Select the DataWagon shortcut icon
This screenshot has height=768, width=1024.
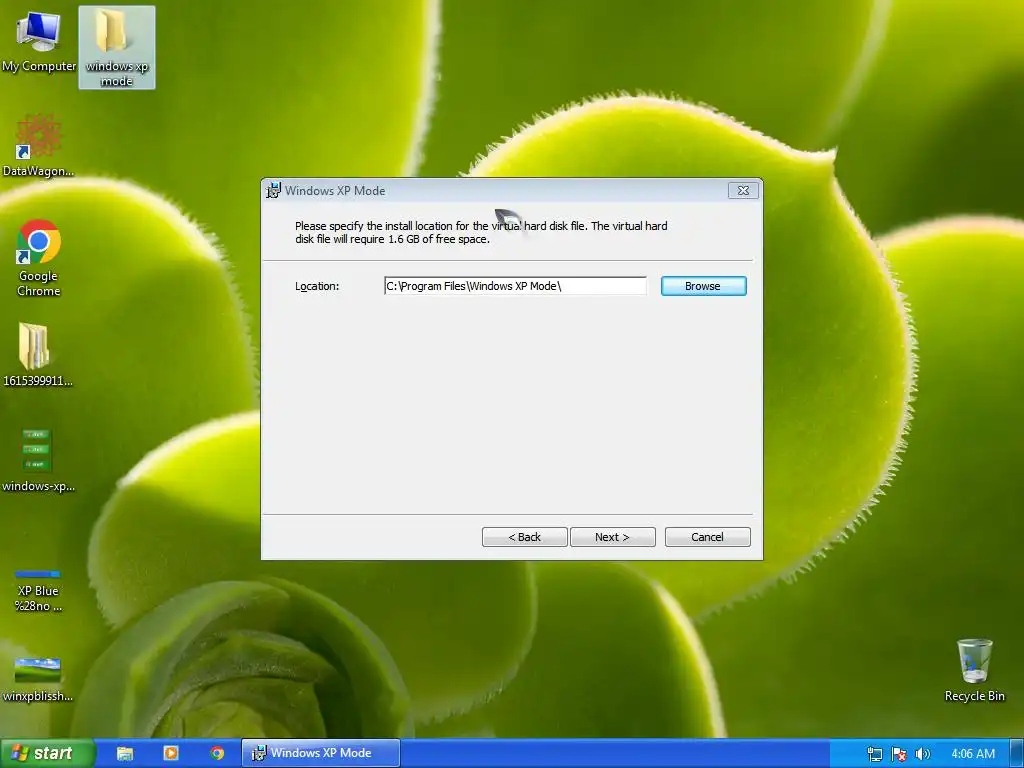point(38,145)
